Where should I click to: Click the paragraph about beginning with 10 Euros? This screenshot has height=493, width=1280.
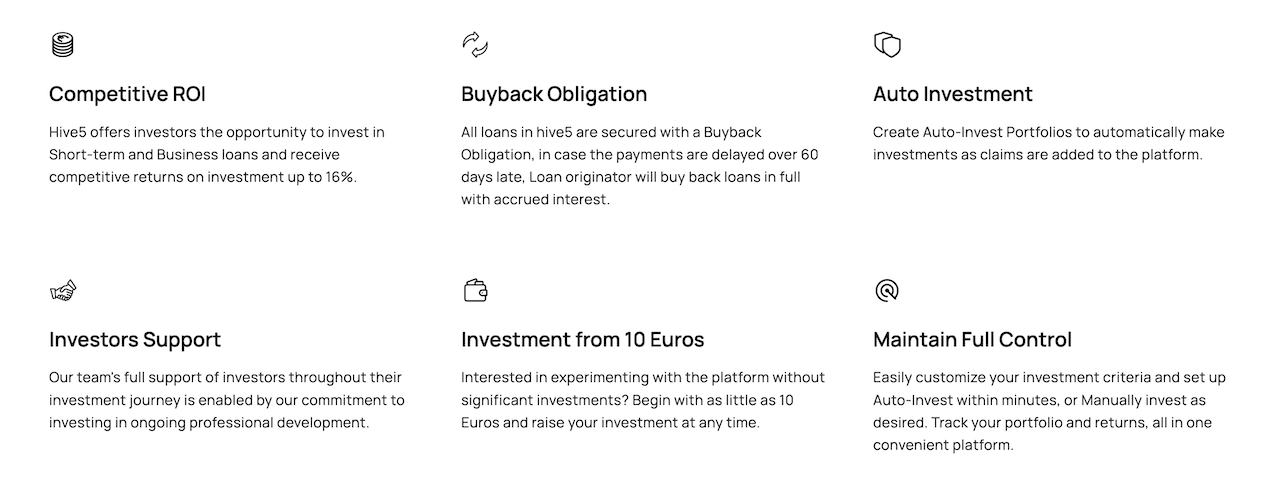[x=642, y=400]
